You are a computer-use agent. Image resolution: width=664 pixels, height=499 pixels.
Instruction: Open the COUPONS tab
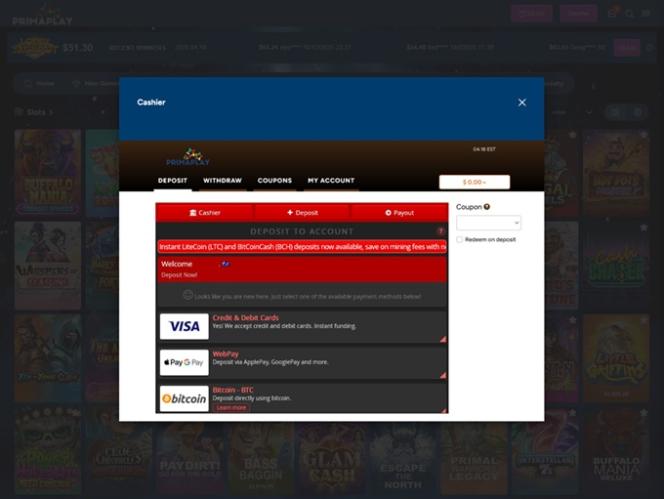275,181
